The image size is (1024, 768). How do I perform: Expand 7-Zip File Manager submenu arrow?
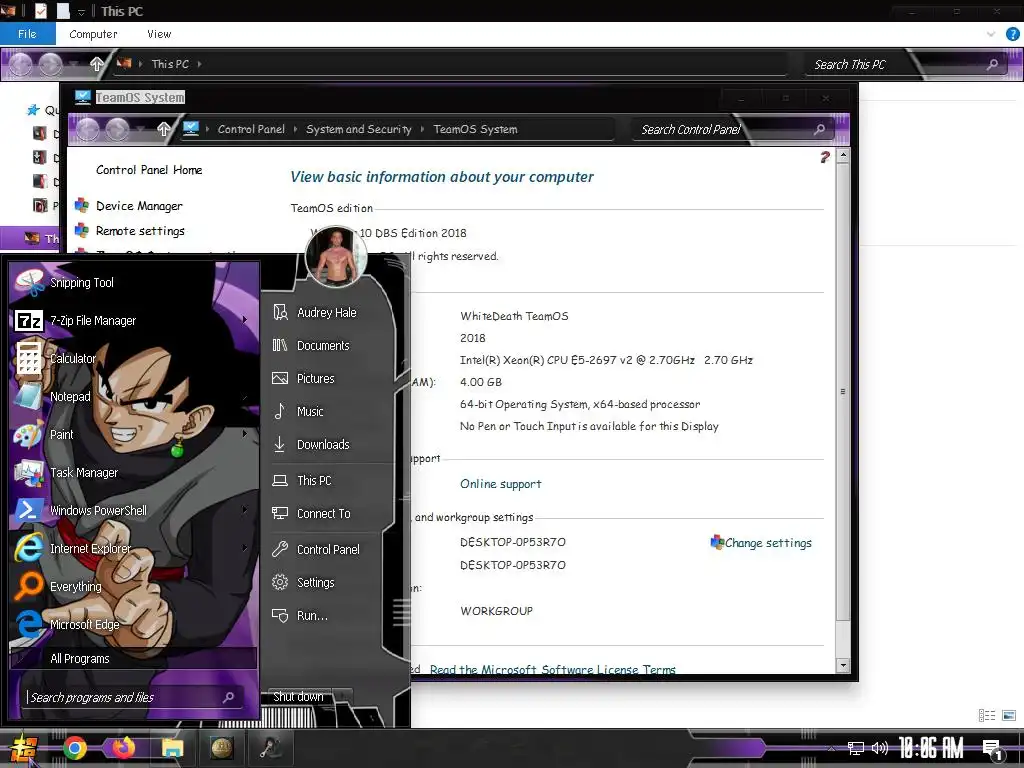tap(245, 319)
